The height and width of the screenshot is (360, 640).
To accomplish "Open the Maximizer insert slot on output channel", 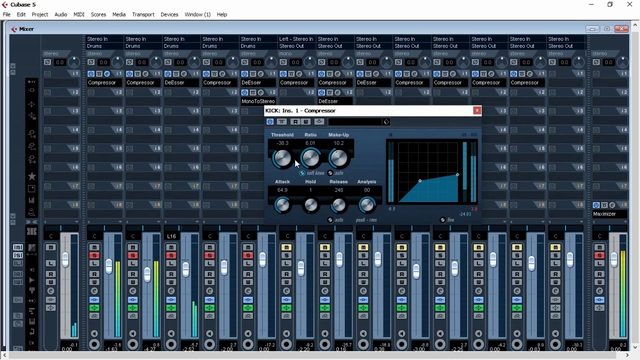I will [x=610, y=214].
